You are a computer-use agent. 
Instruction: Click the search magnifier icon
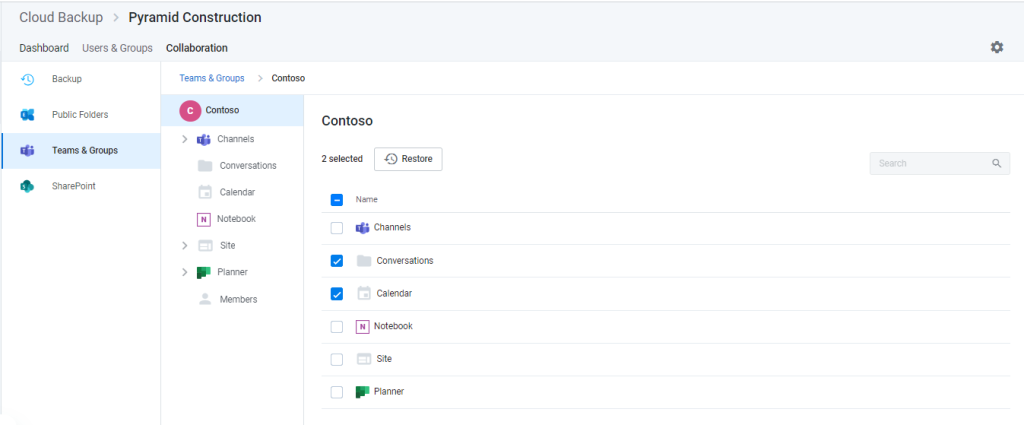point(997,163)
